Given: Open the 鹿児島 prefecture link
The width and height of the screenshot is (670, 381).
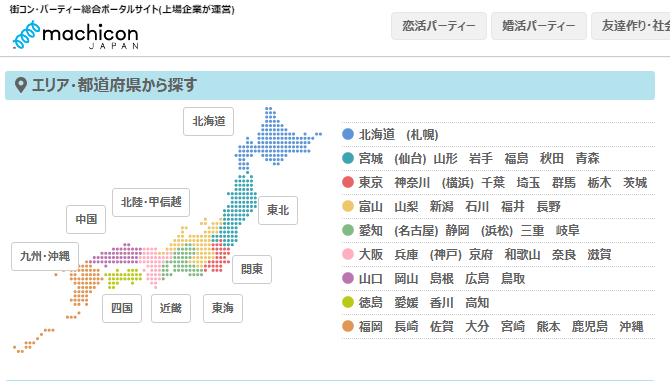Looking at the screenshot, I should point(590,327).
